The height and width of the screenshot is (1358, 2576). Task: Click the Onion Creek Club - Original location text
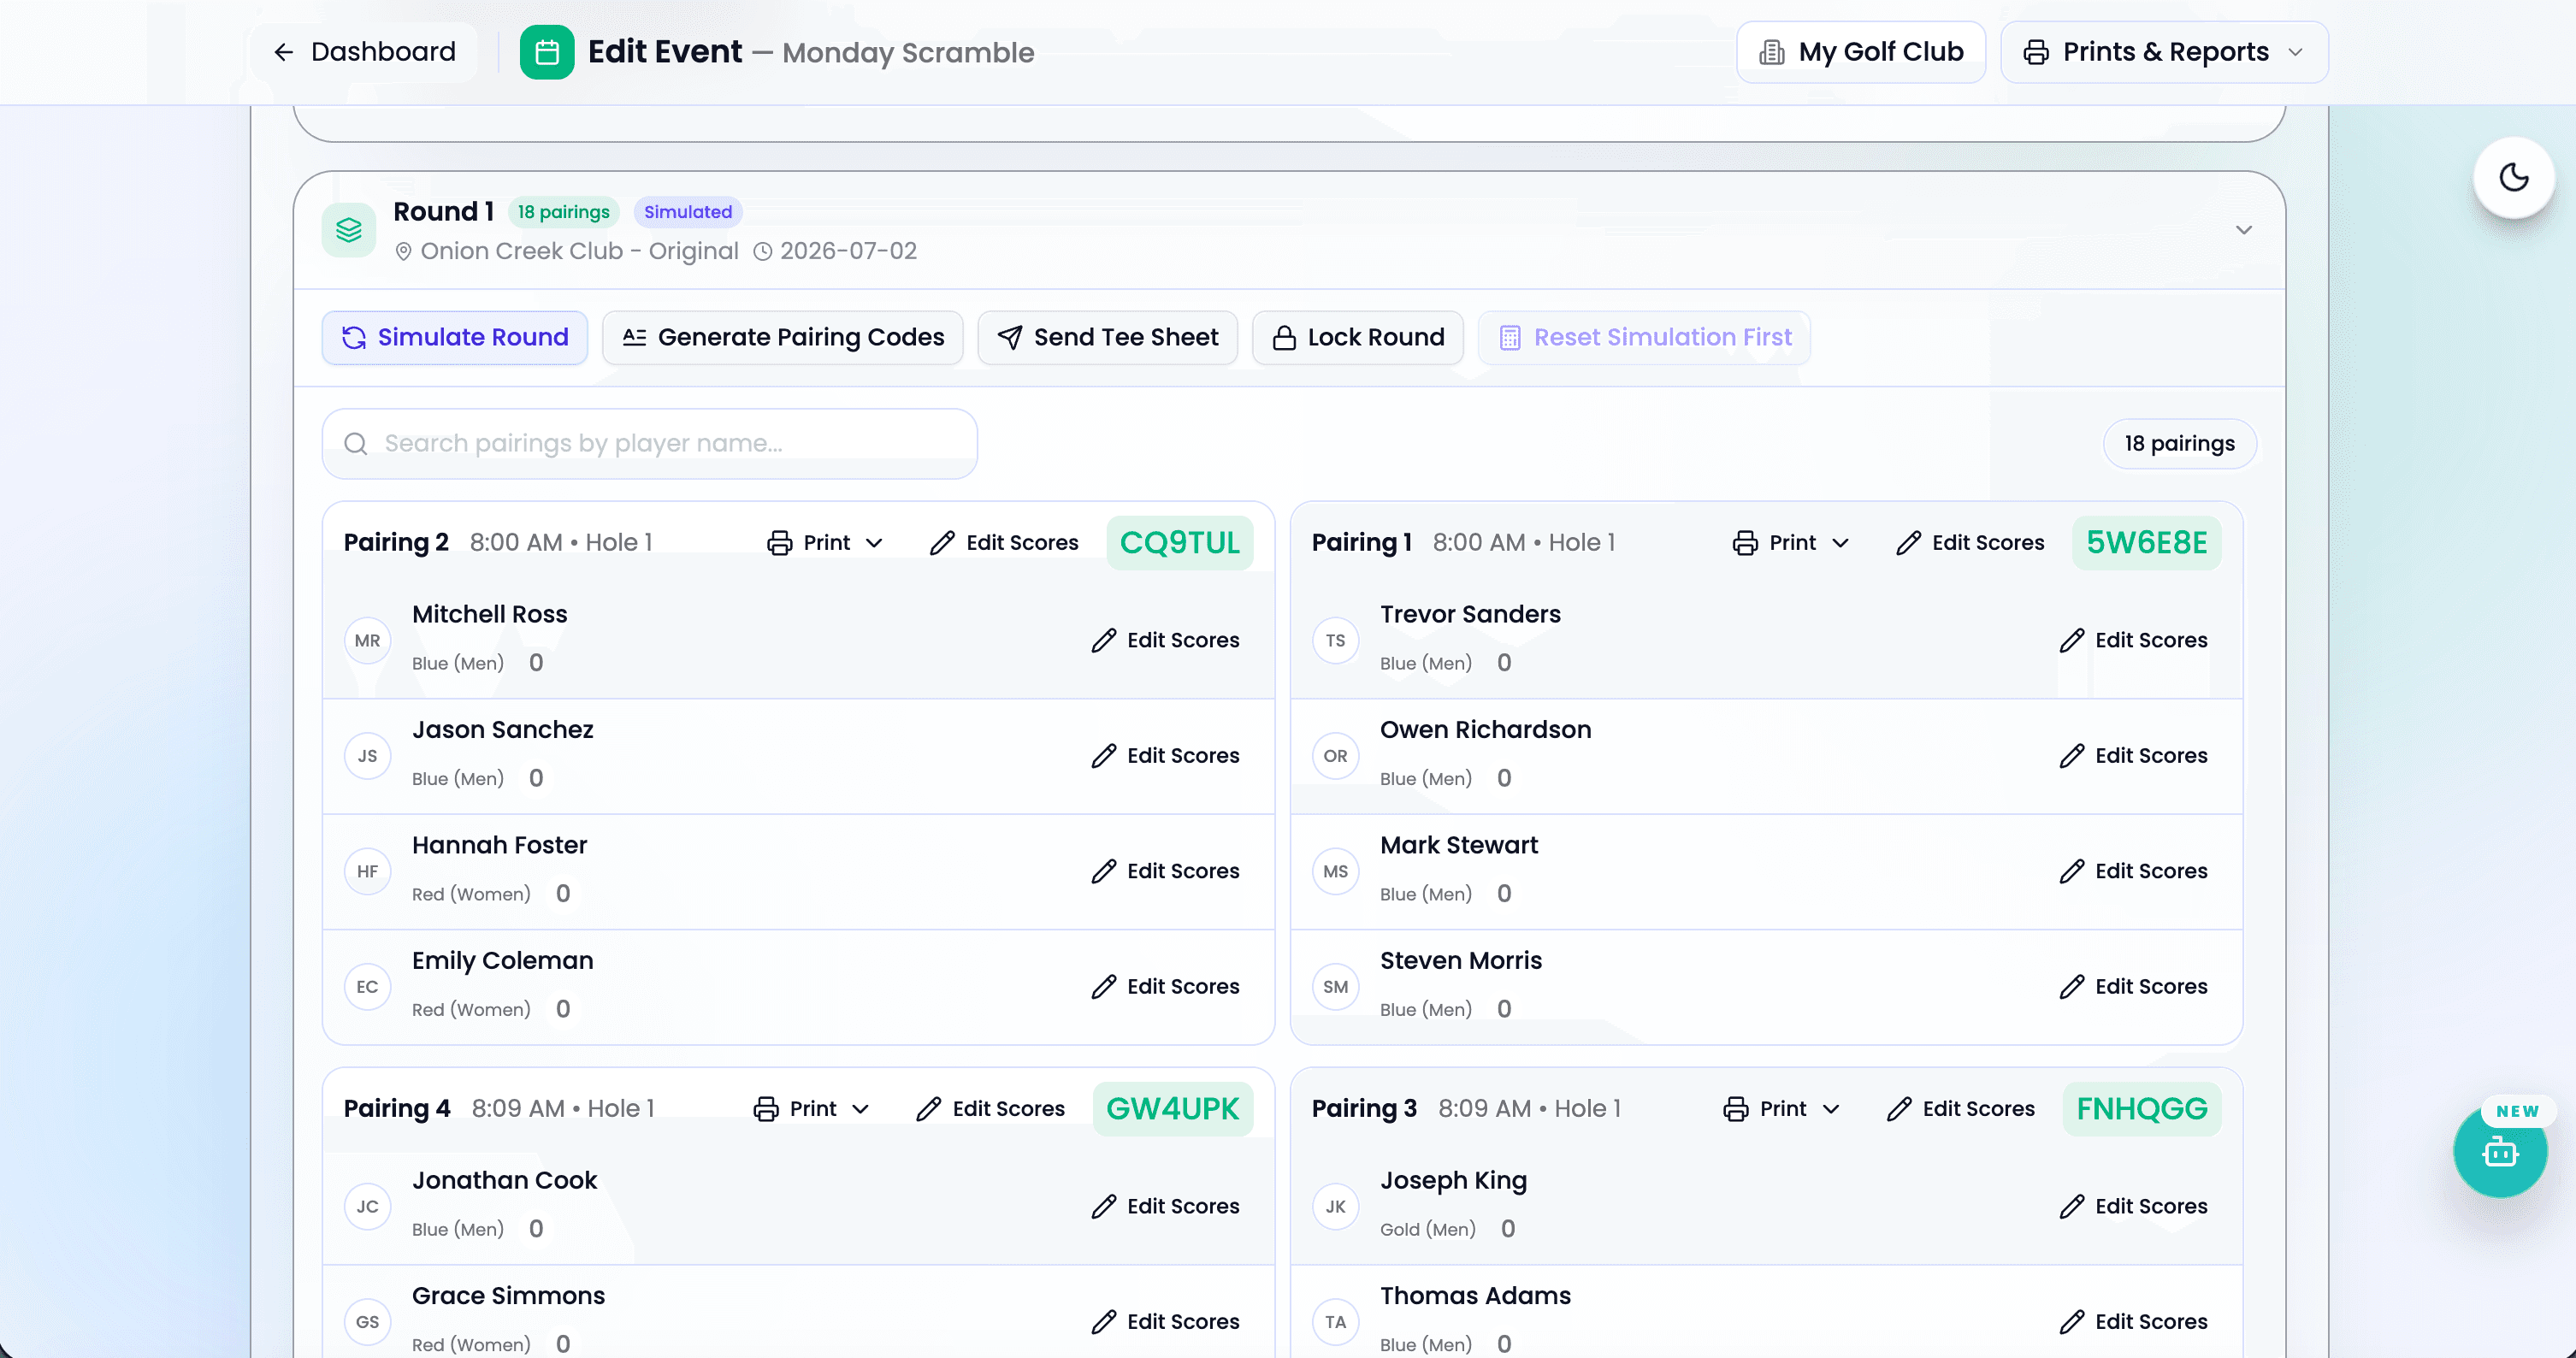point(579,251)
